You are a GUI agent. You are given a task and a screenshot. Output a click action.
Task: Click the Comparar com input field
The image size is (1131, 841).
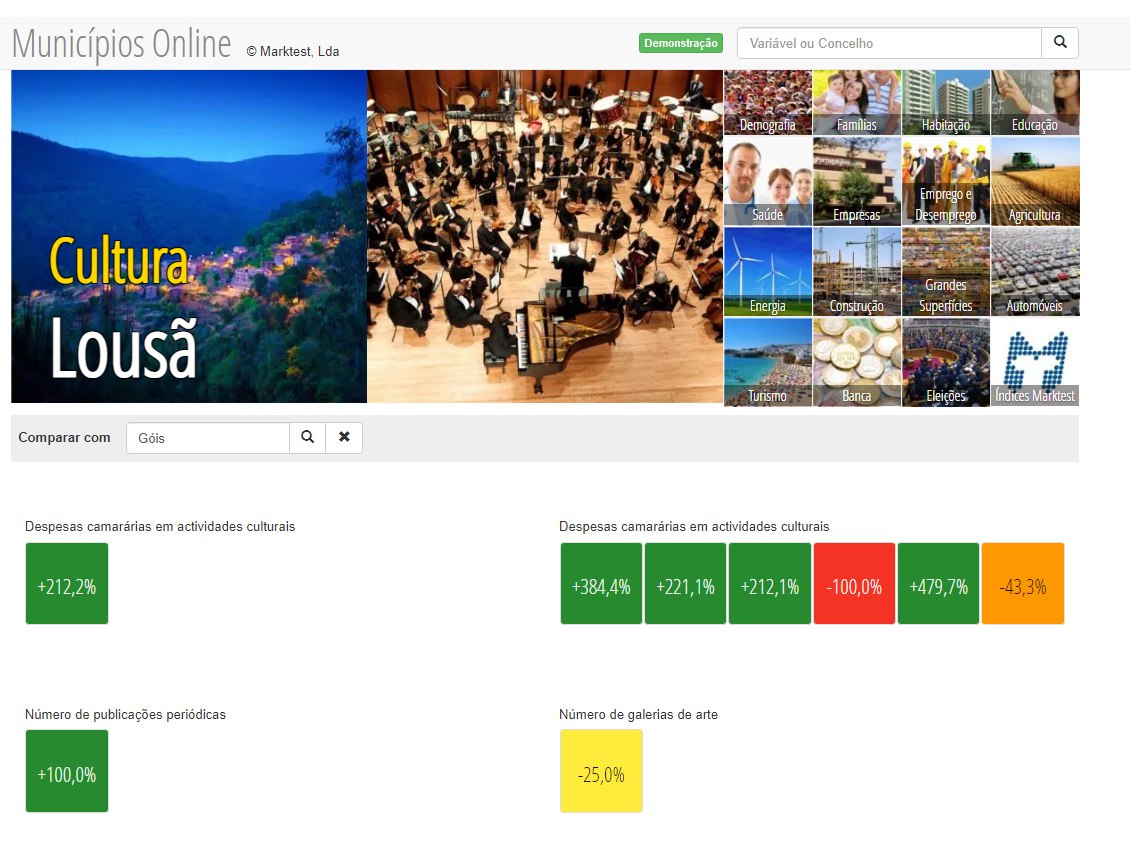(x=207, y=438)
